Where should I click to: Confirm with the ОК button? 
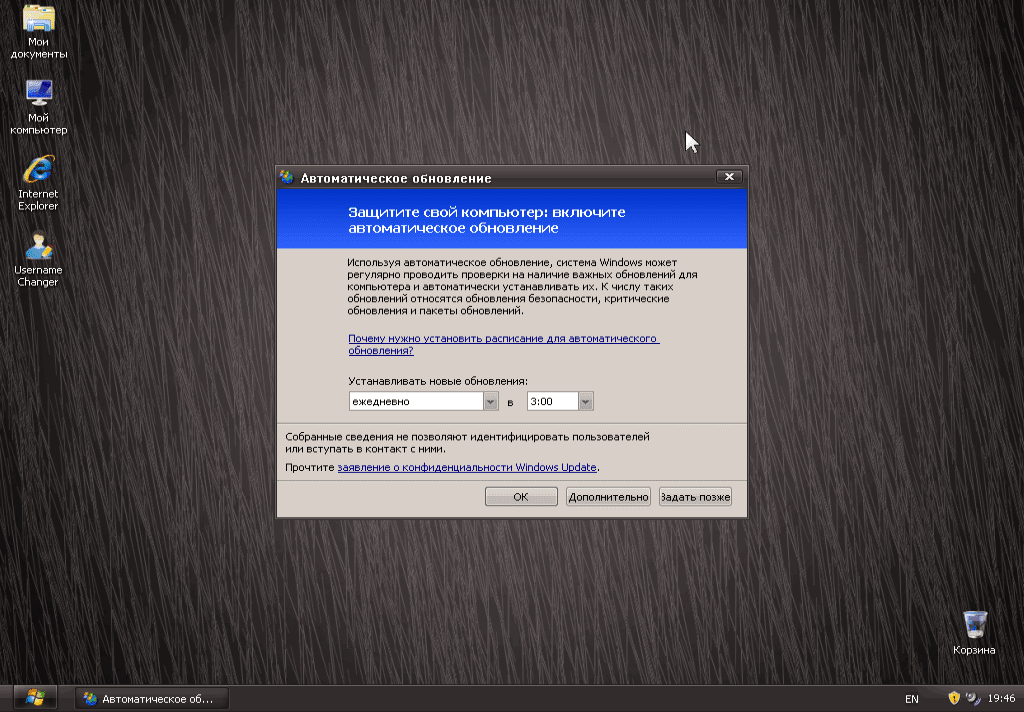coord(521,496)
